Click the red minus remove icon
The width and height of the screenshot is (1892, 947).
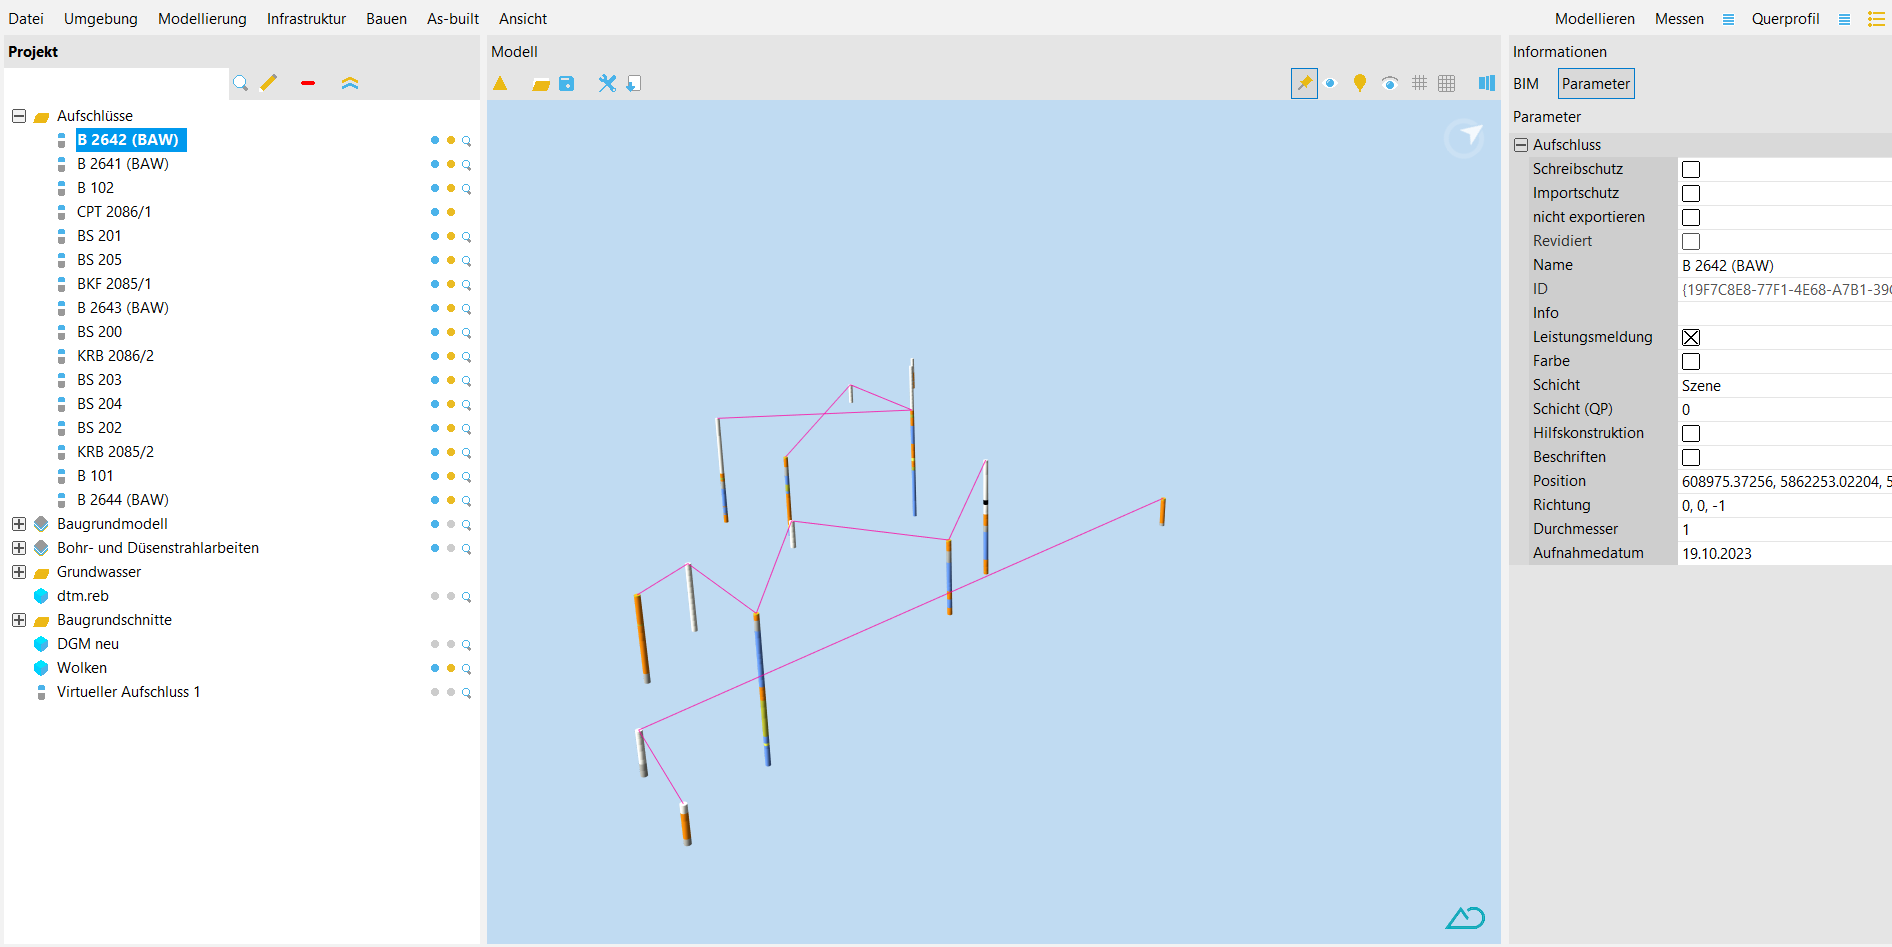(308, 83)
